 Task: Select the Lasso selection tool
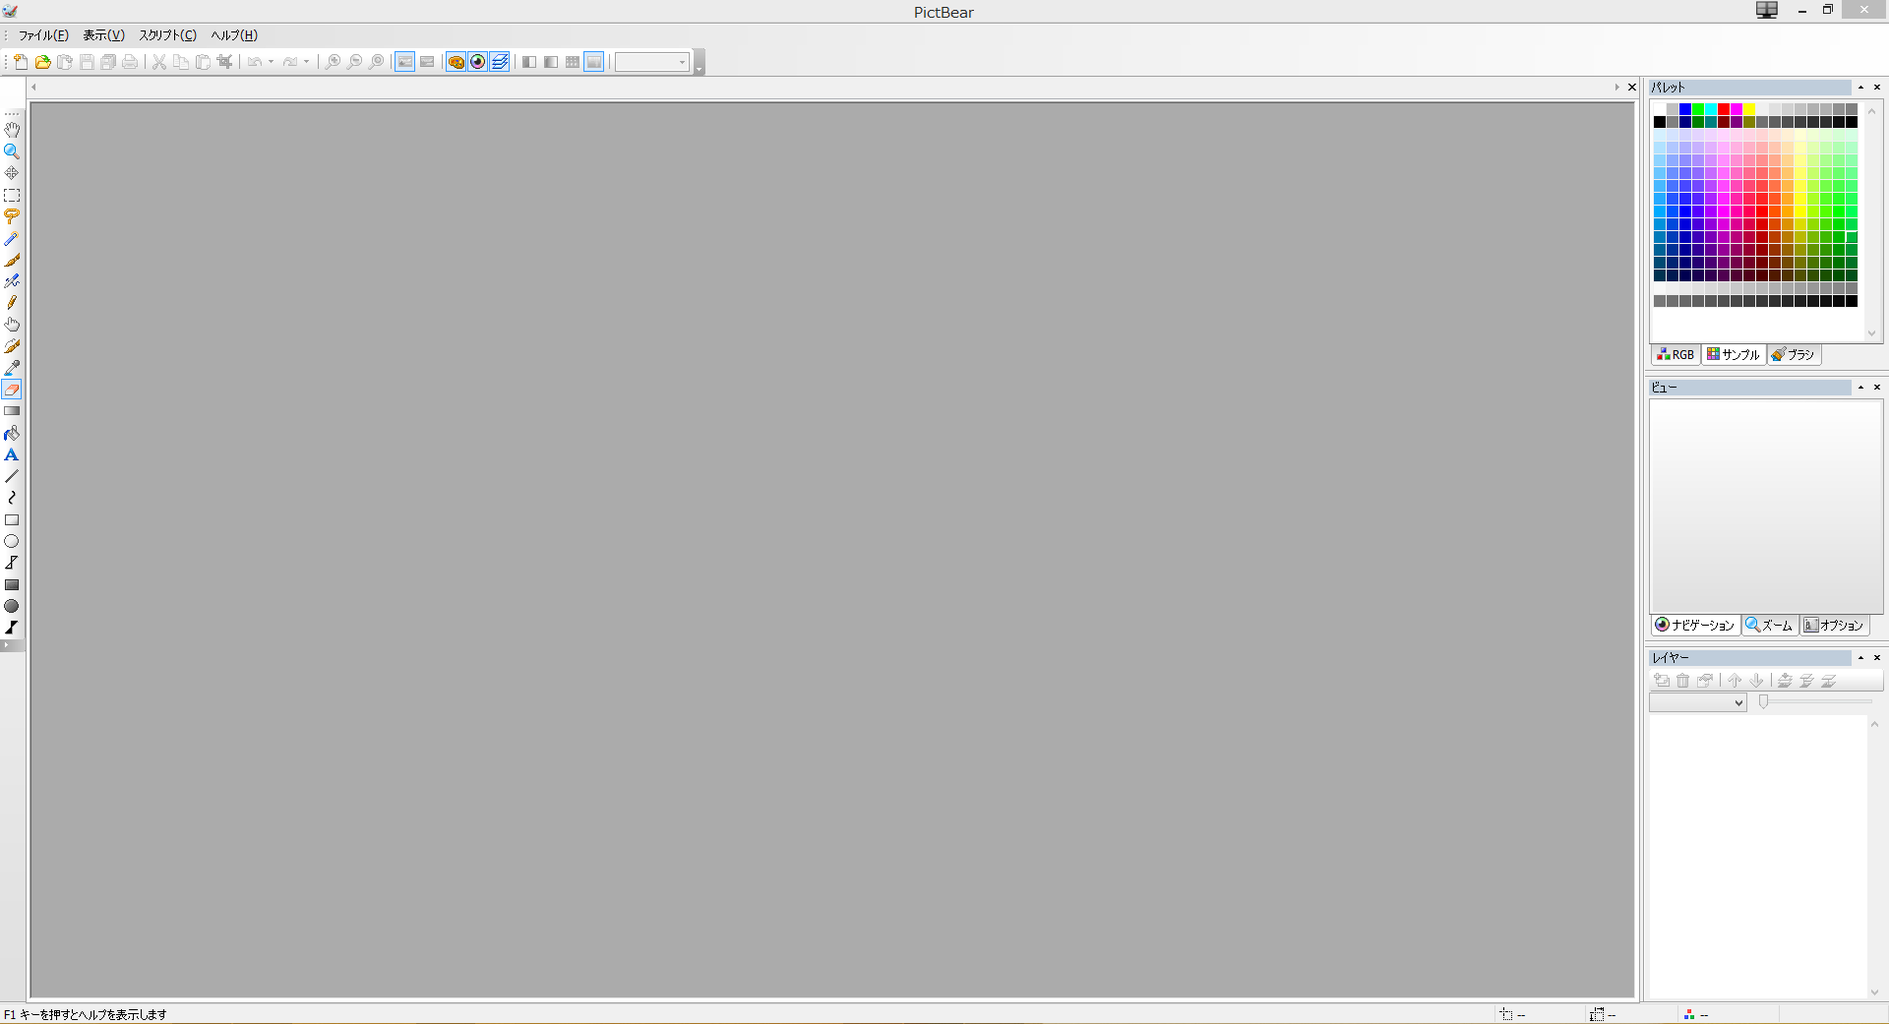12,216
